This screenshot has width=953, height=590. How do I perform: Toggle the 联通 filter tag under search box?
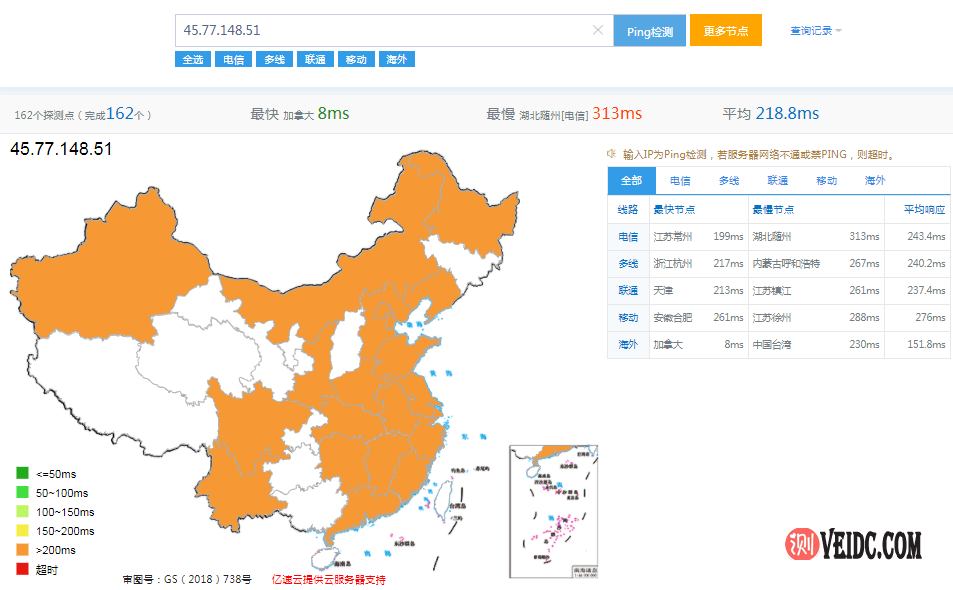[315, 59]
